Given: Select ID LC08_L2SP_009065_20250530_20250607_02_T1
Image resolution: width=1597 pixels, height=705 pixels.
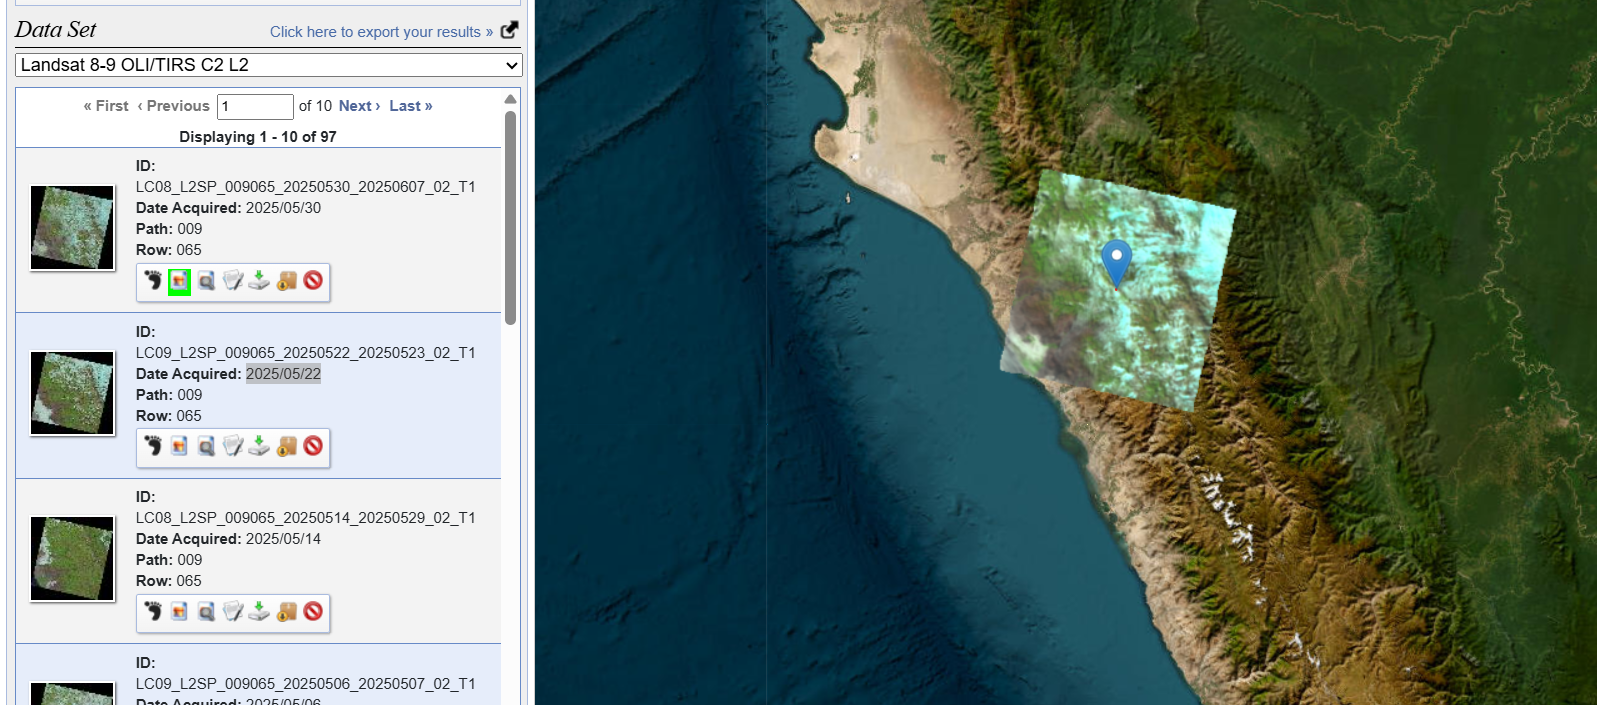Looking at the screenshot, I should click(306, 187).
